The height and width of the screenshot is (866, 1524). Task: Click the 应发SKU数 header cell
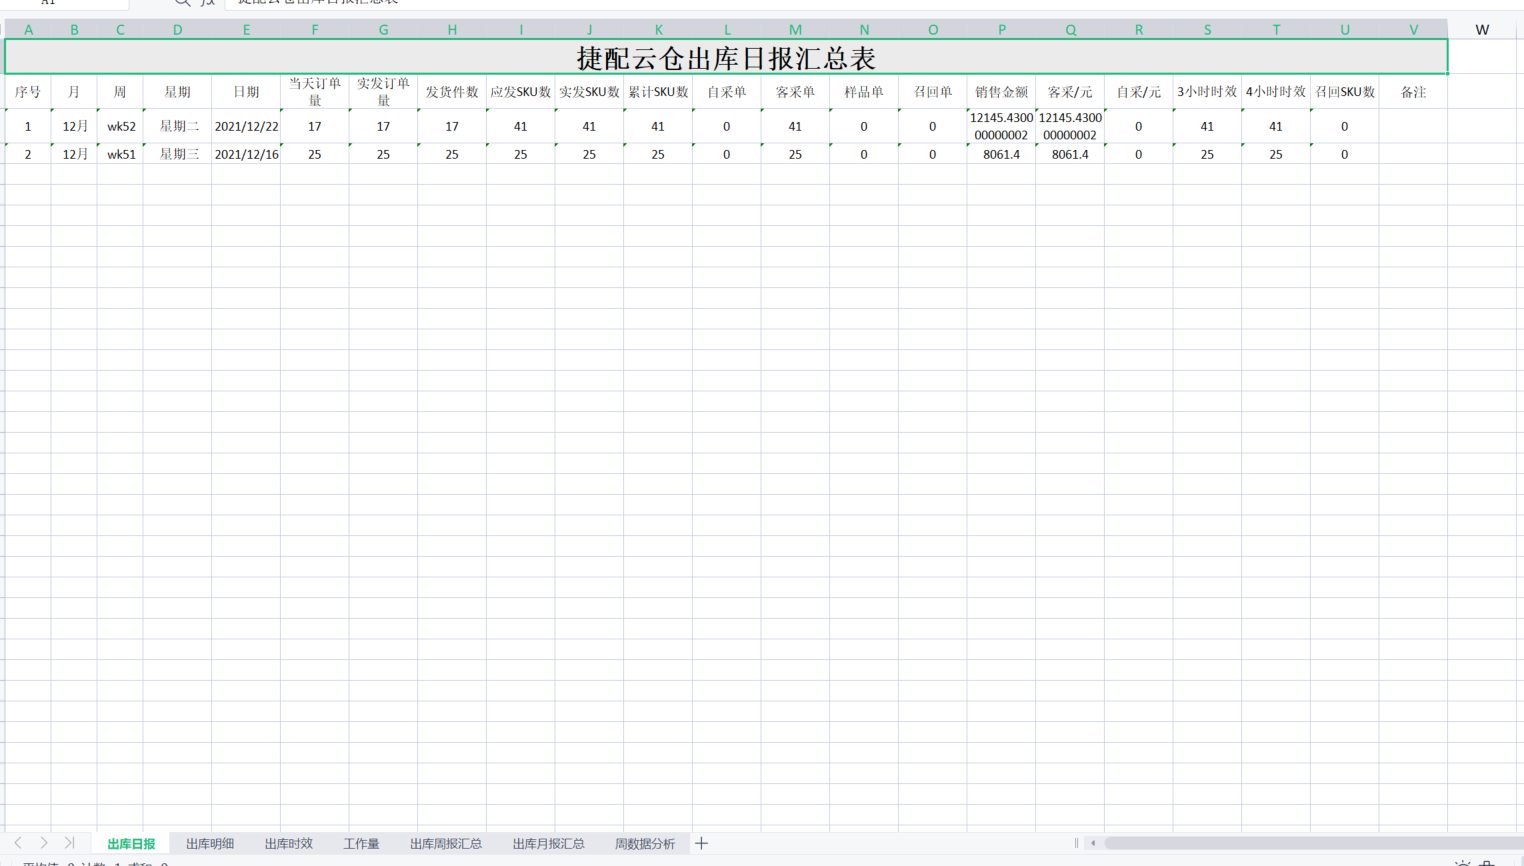(x=521, y=92)
